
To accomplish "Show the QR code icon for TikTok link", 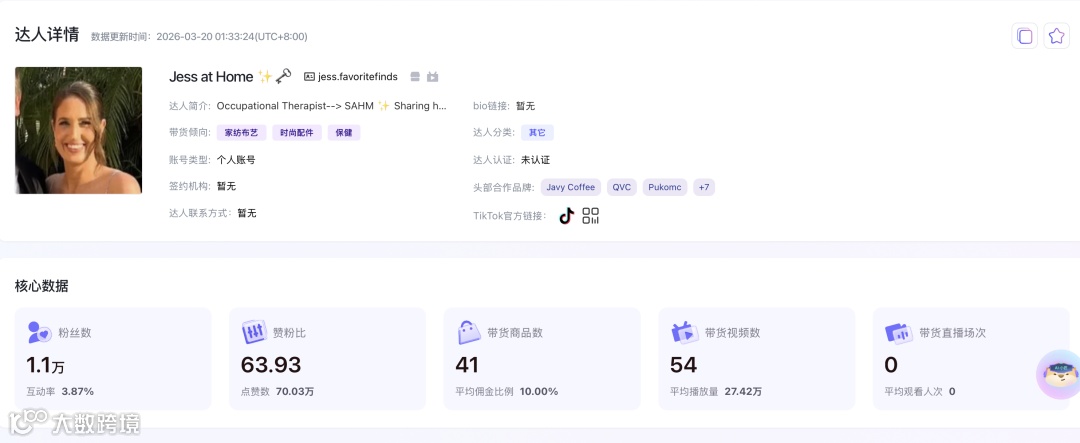I will coord(590,216).
